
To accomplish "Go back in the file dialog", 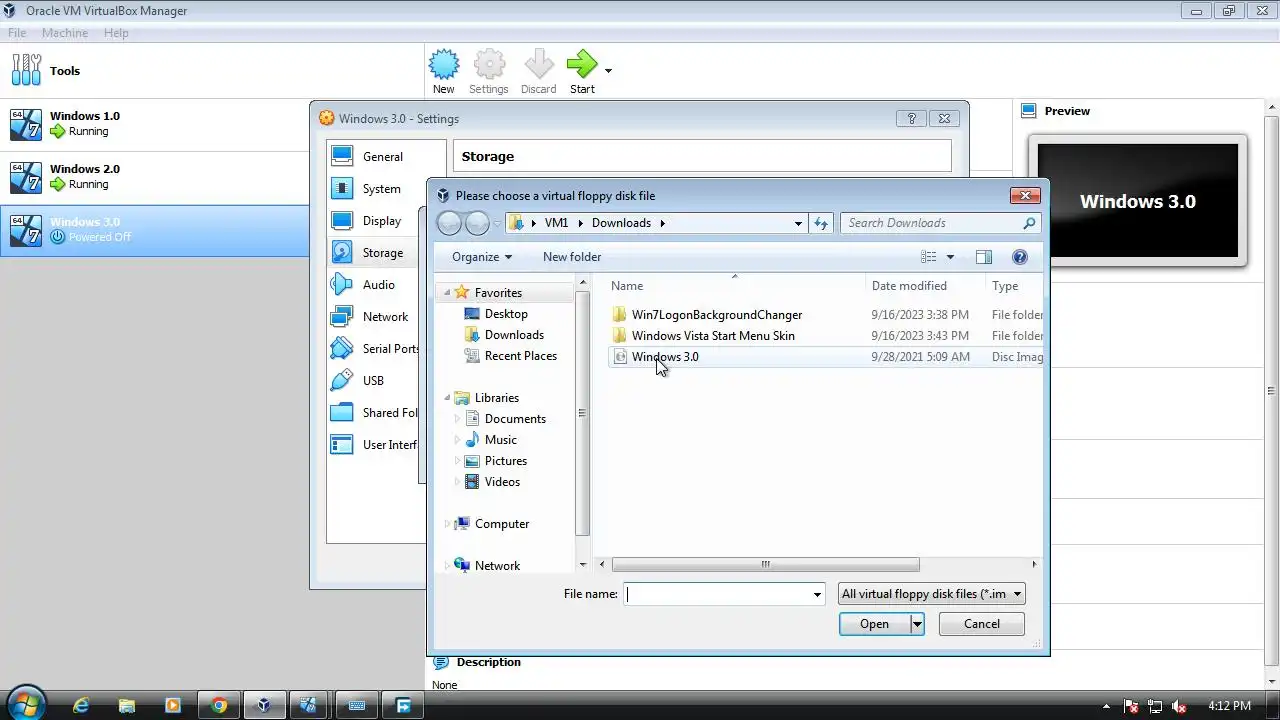I will tap(450, 223).
